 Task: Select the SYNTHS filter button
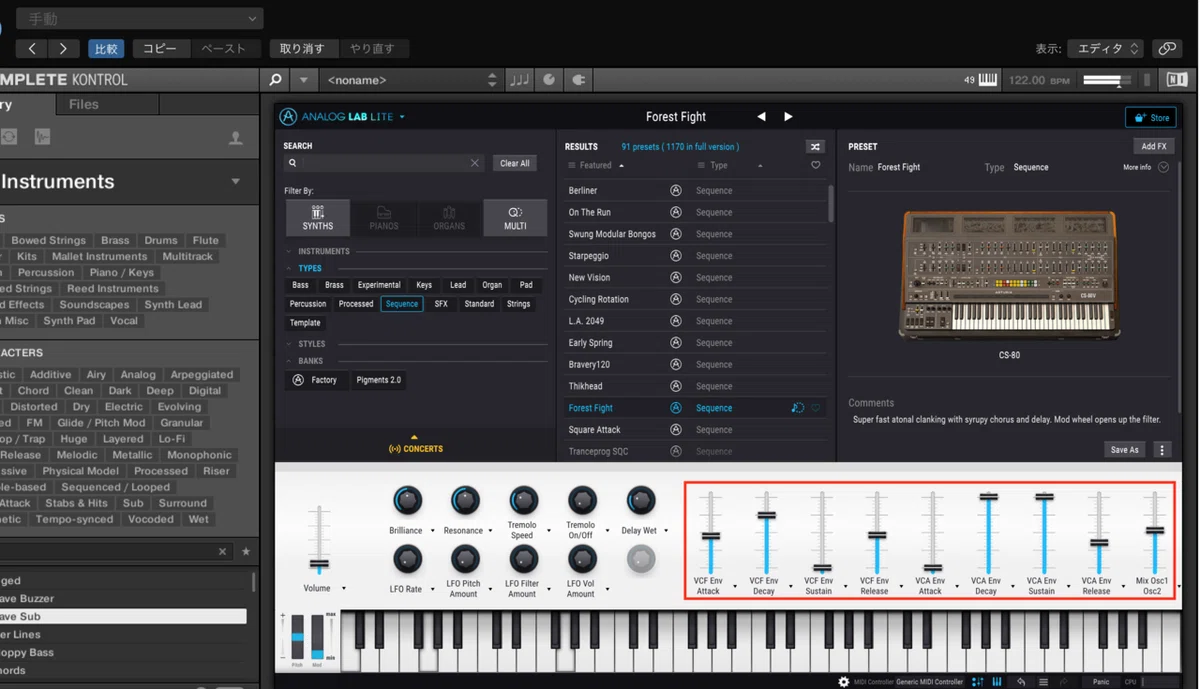pos(318,217)
